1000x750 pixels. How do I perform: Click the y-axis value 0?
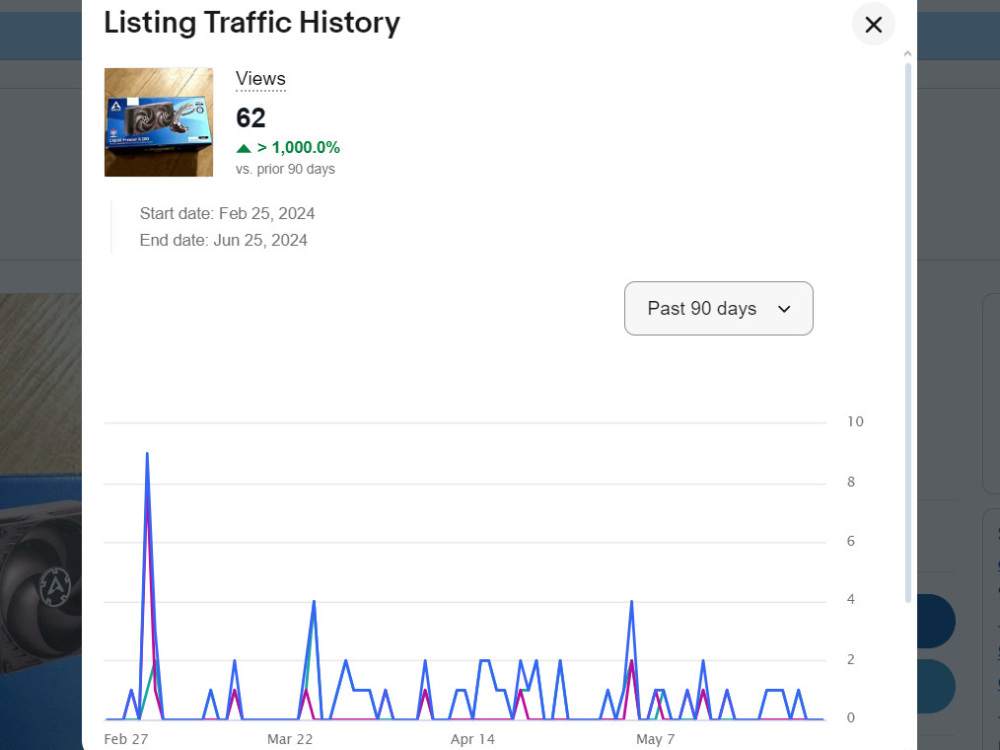click(851, 718)
